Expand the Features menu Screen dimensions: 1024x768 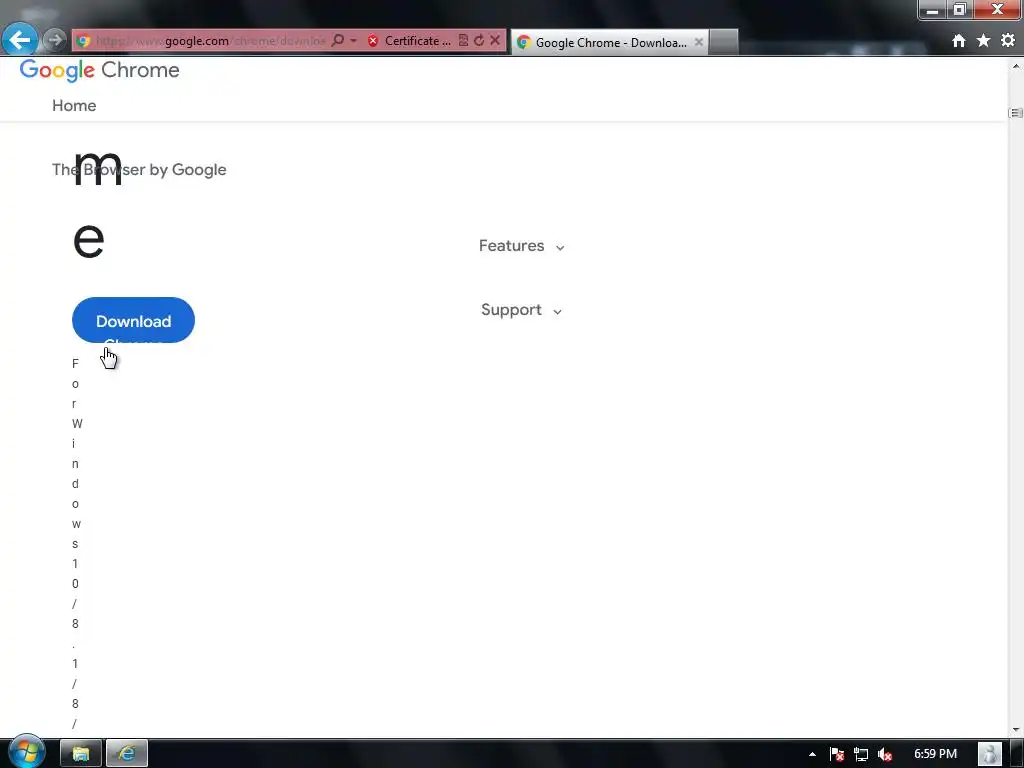click(521, 246)
